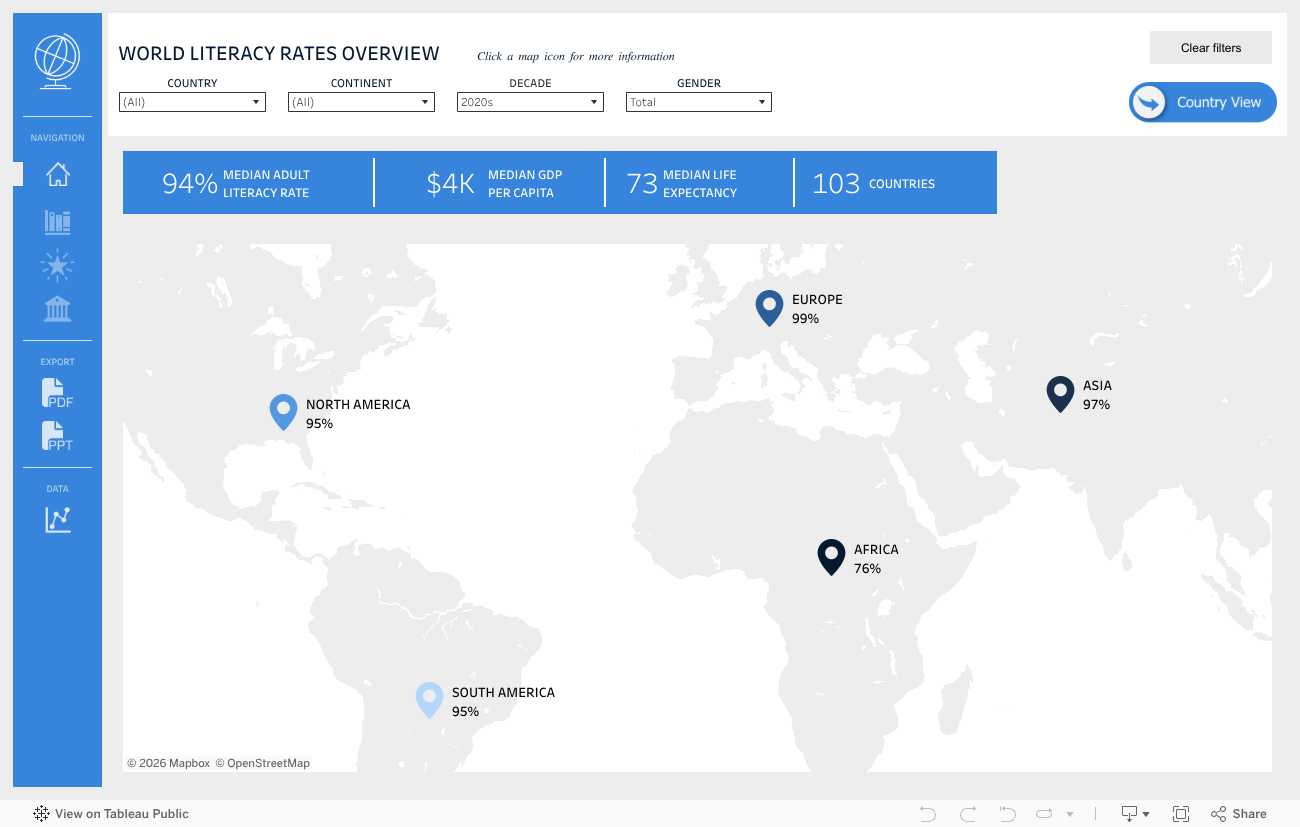Screen dimensions: 1300x827
Task: Open the institution building icon
Action: [58, 309]
